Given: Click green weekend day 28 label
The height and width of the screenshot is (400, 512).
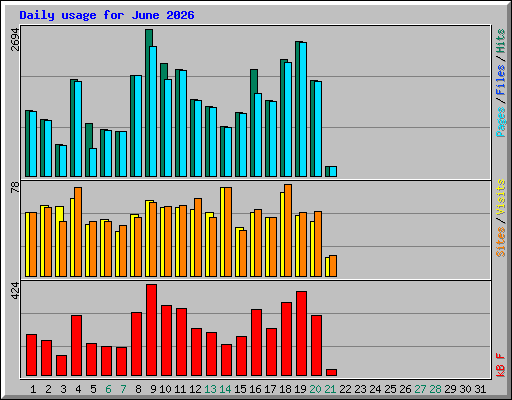Looking at the screenshot, I should [435, 389].
